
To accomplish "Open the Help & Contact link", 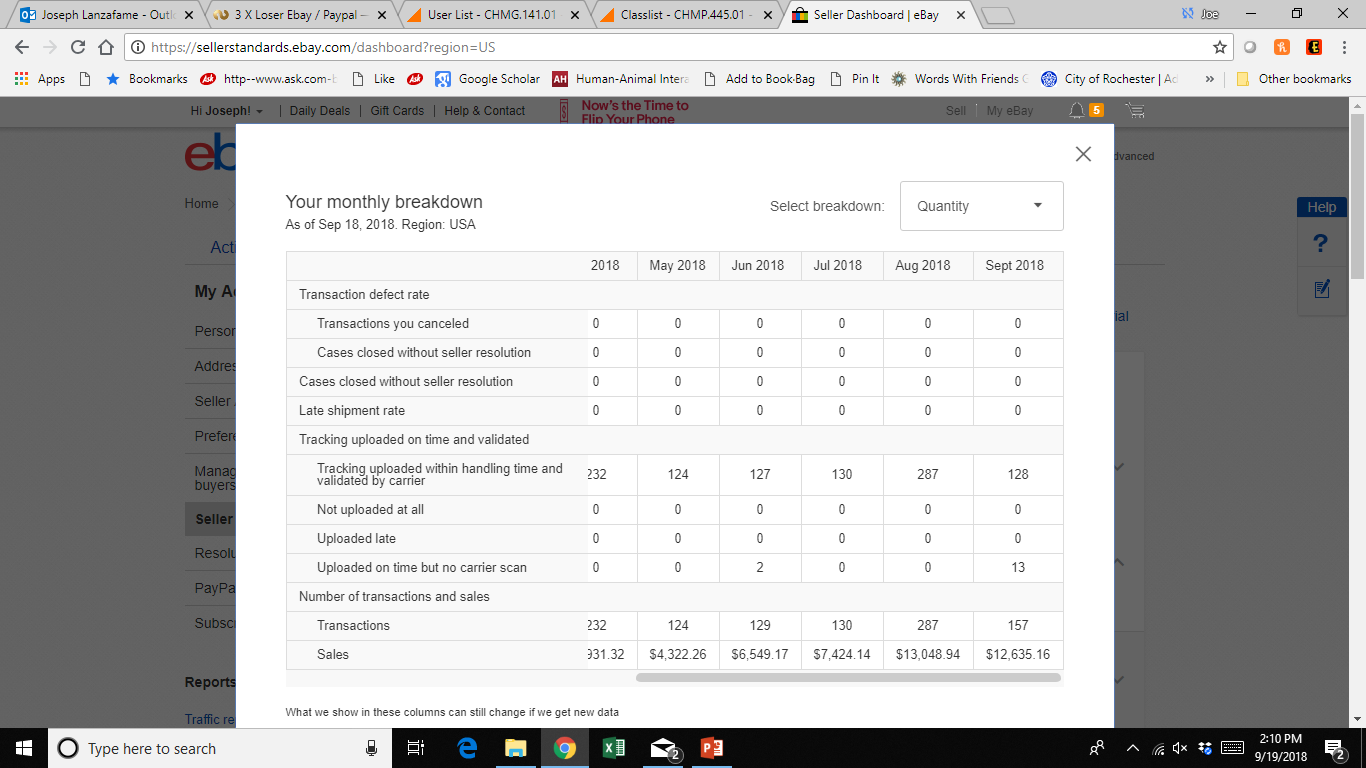I will (484, 111).
